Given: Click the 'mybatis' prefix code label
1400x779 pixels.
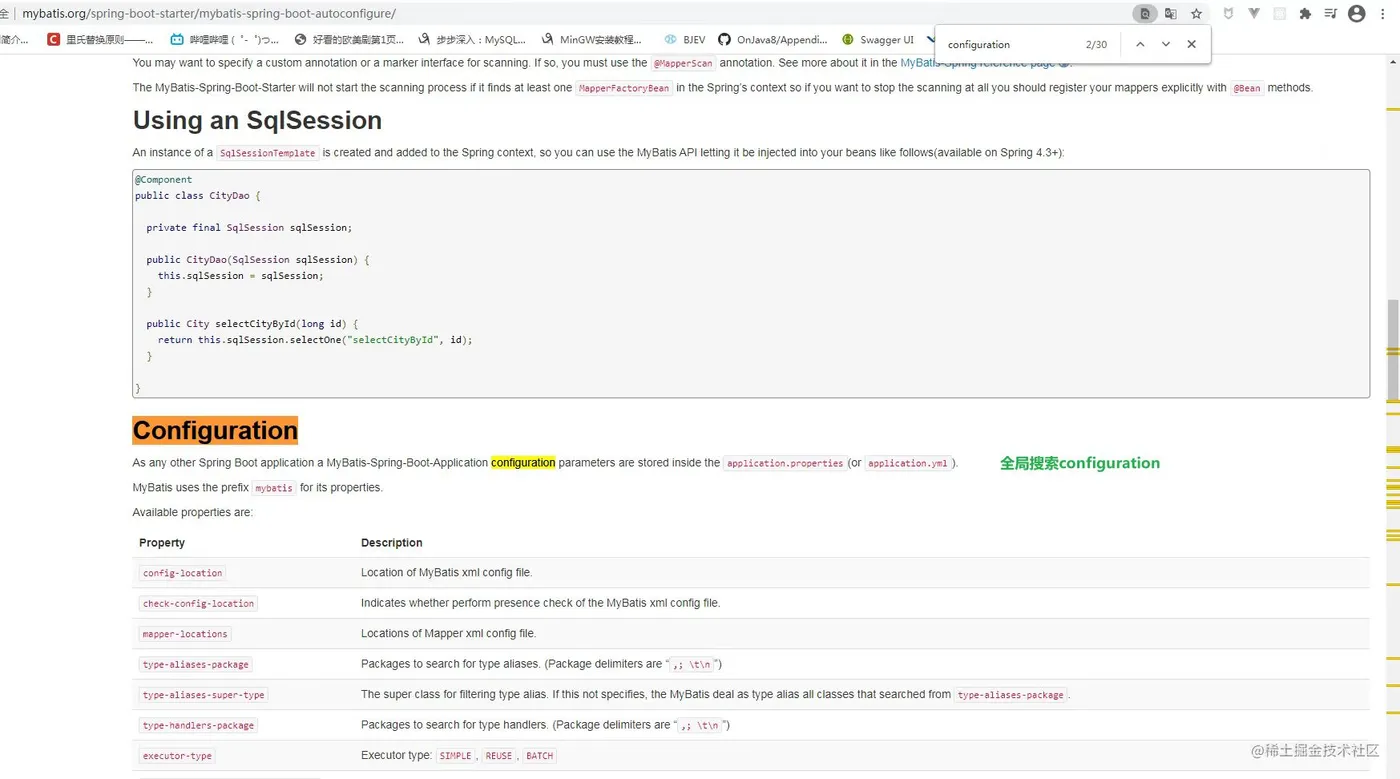Looking at the screenshot, I should click(x=274, y=488).
